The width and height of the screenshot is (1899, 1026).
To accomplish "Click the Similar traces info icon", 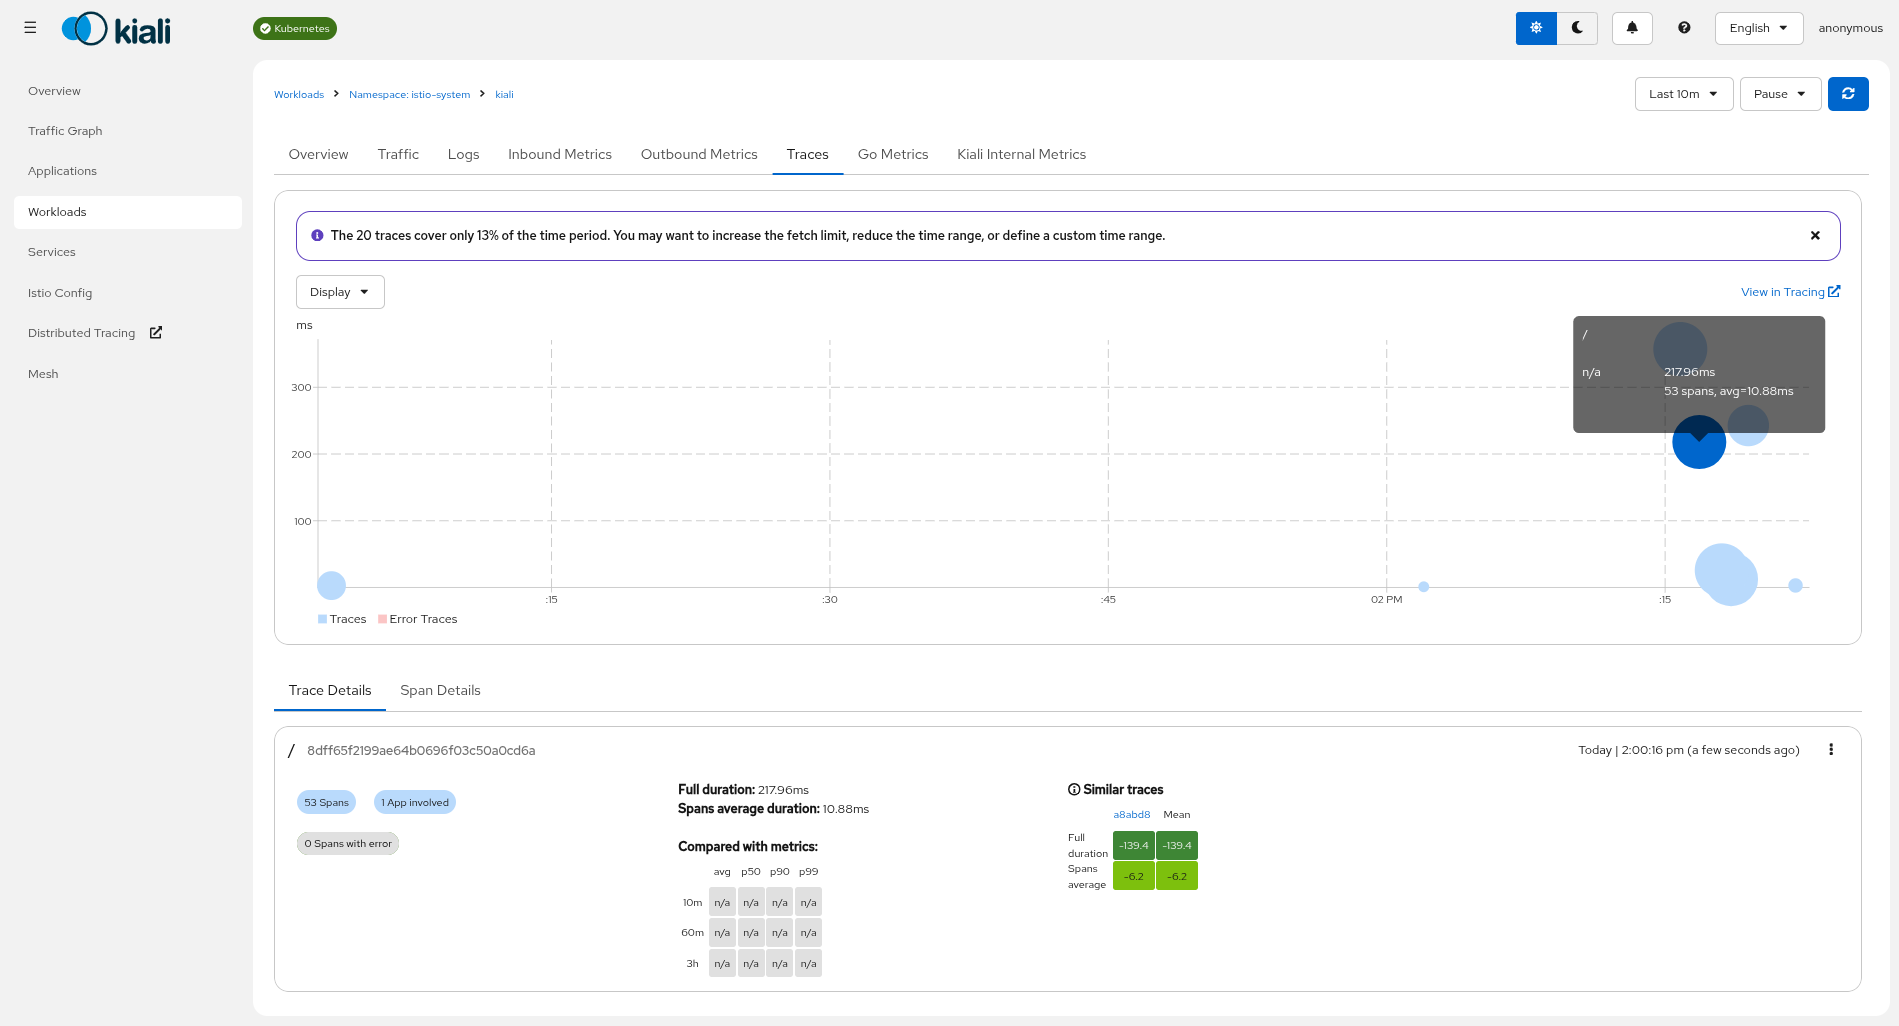I will pyautogui.click(x=1074, y=790).
